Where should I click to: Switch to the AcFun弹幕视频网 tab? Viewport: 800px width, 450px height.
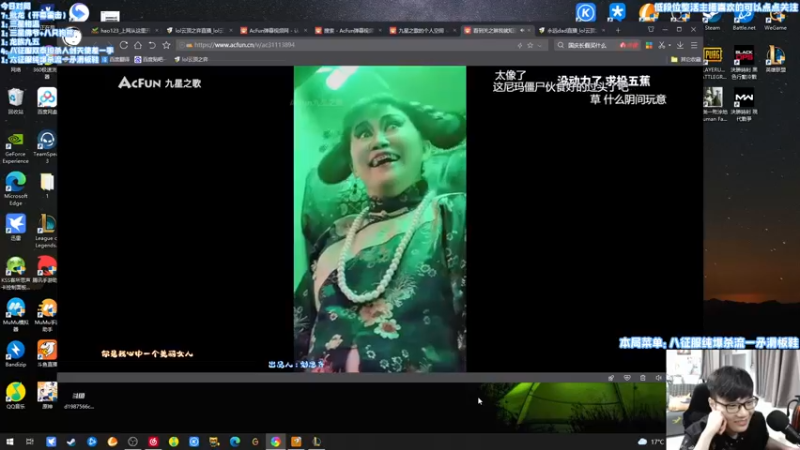(273, 31)
